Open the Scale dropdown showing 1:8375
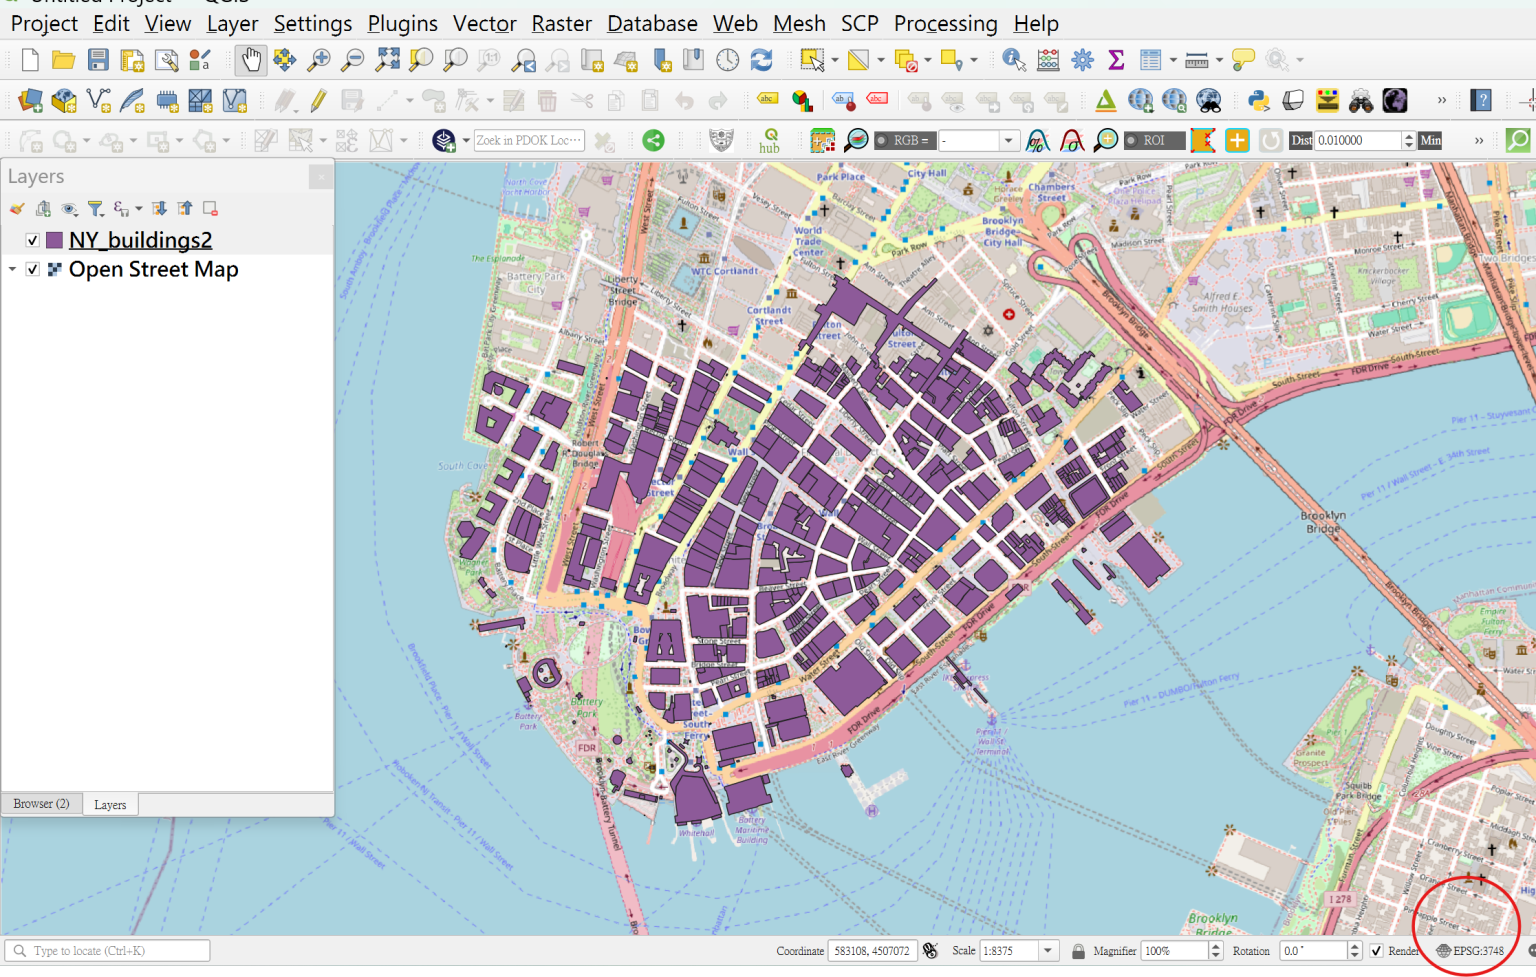This screenshot has width=1536, height=977. tap(1048, 950)
